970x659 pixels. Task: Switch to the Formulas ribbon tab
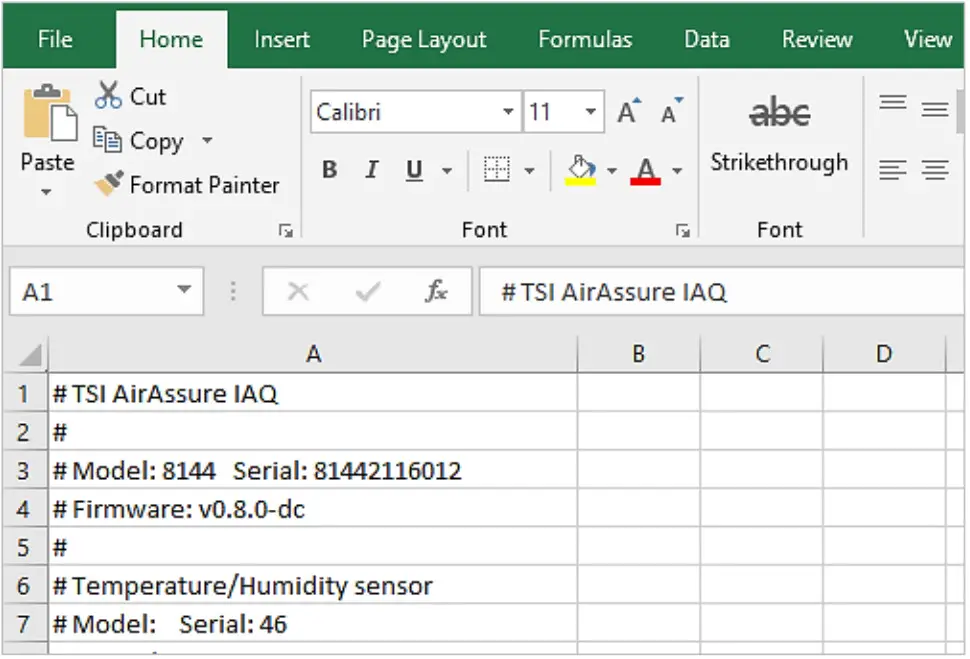click(x=585, y=39)
